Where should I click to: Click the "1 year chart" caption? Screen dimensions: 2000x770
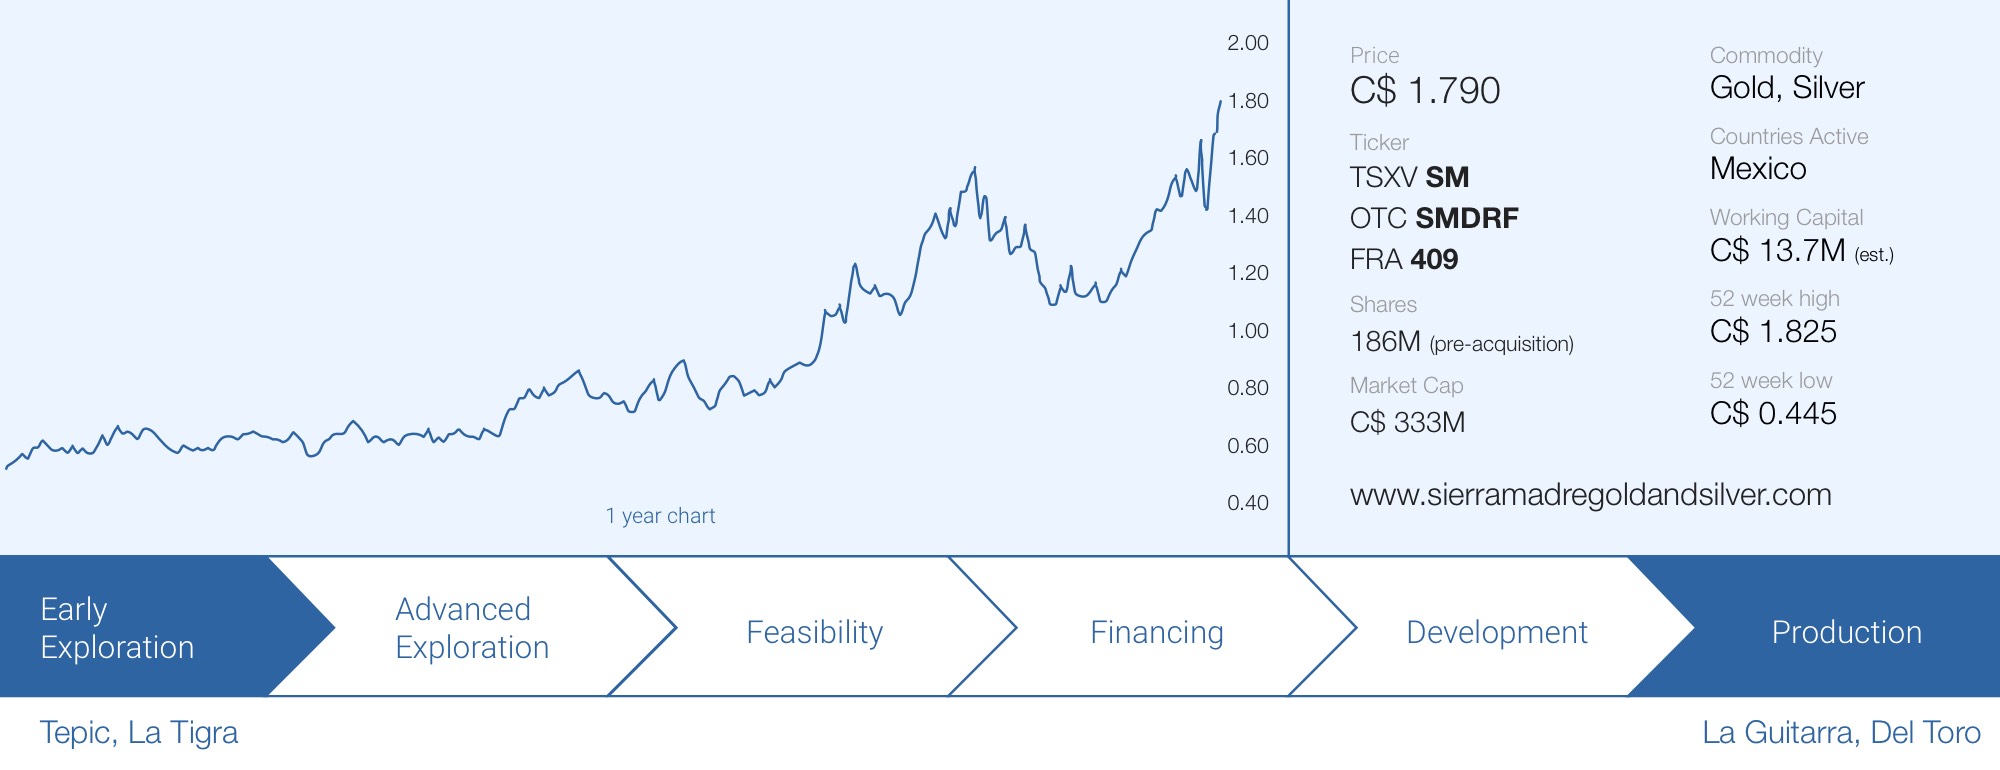click(x=660, y=516)
